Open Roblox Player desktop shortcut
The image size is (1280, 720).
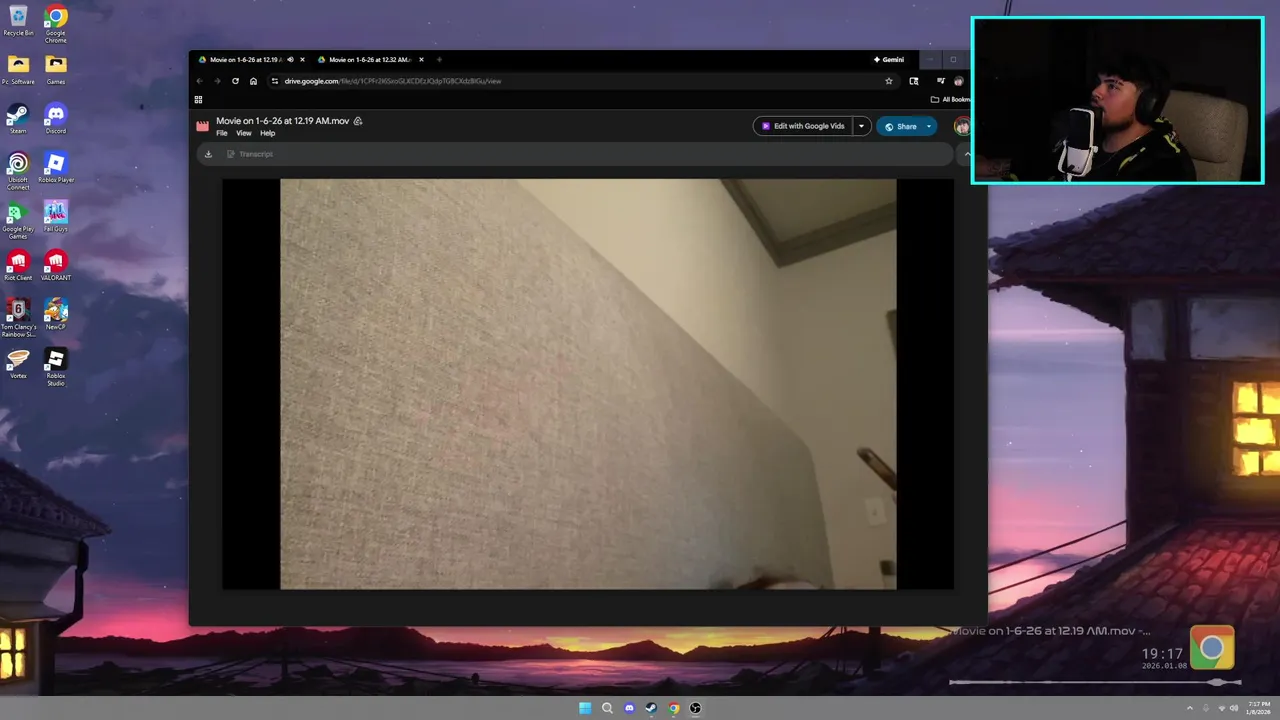point(56,167)
